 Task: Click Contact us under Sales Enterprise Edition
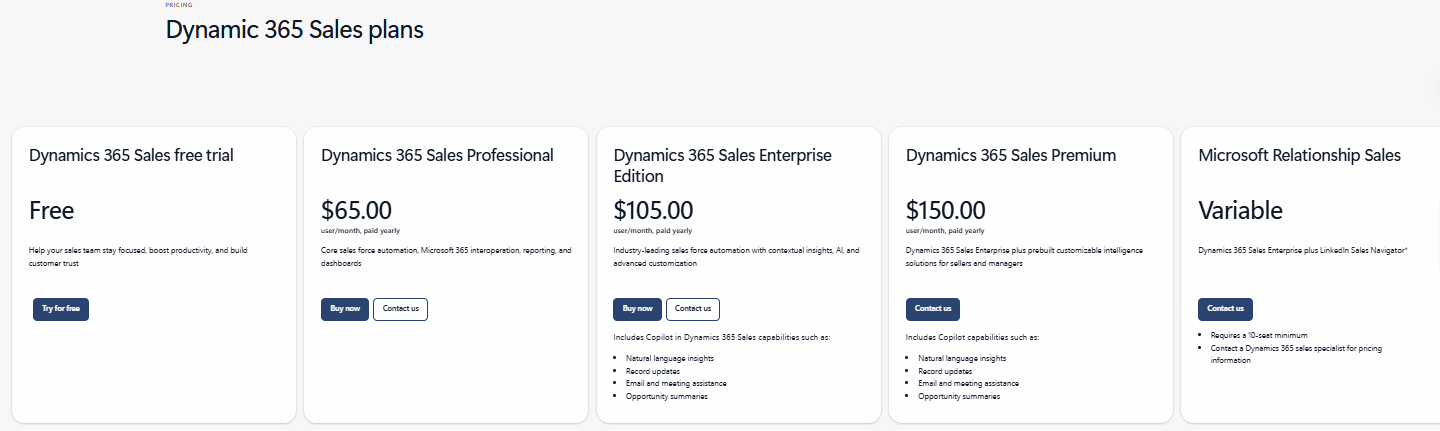click(693, 309)
